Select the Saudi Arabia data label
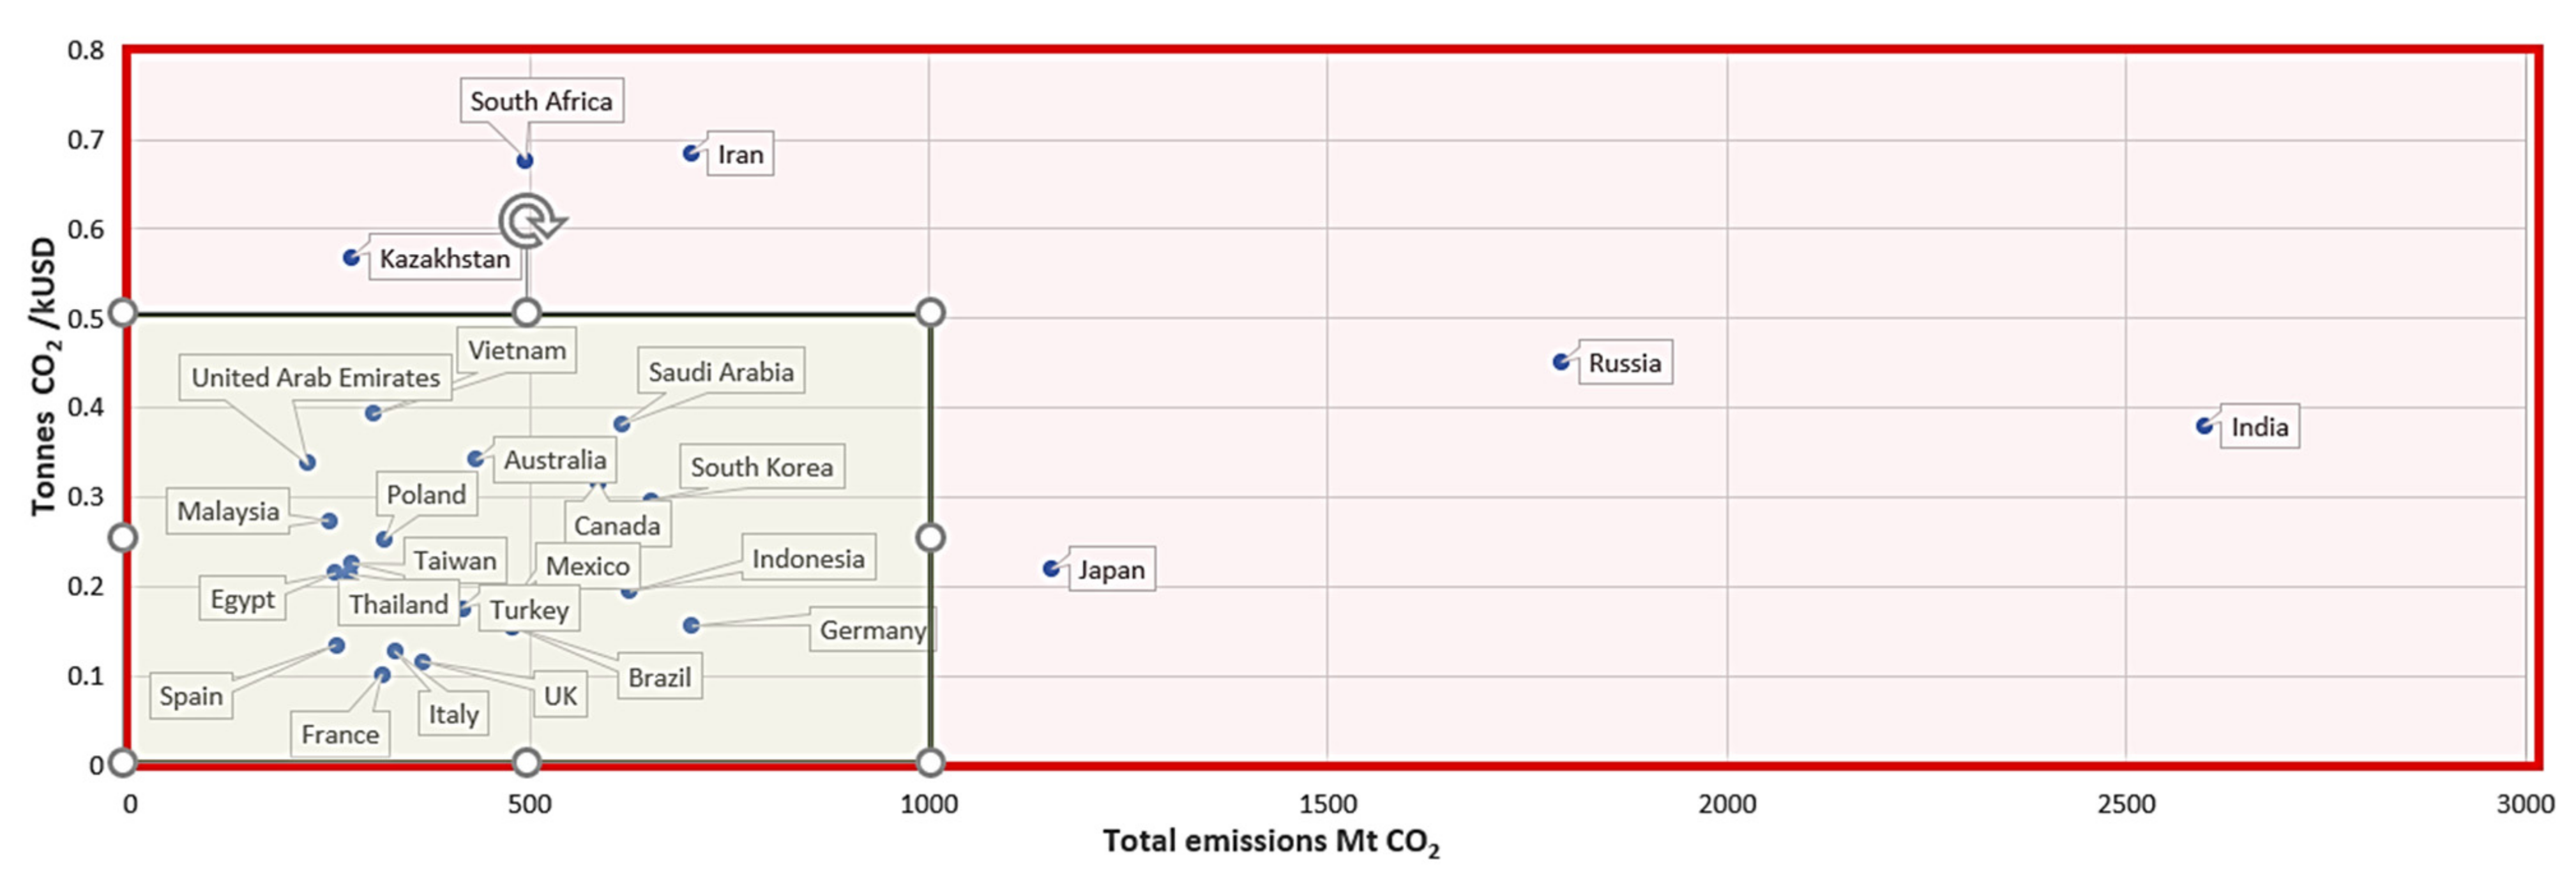The height and width of the screenshot is (886, 2576). click(x=720, y=372)
